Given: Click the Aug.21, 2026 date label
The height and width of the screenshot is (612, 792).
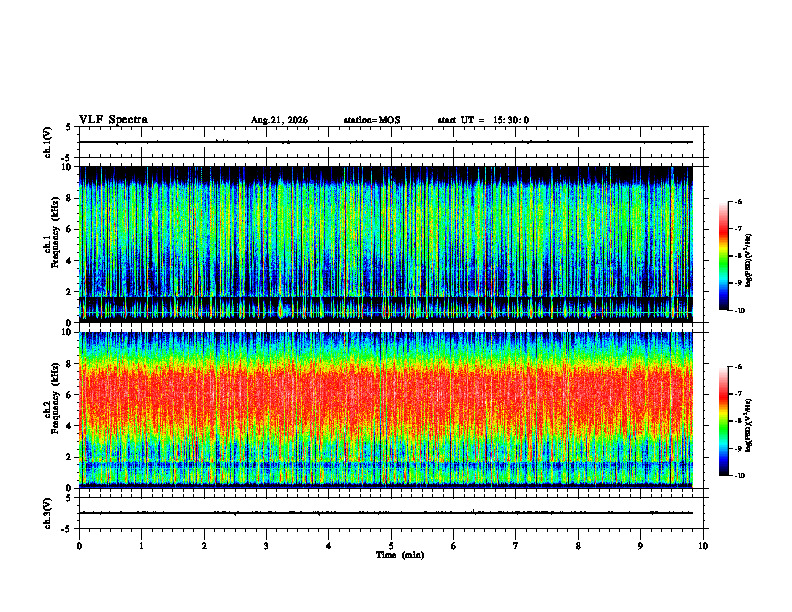Looking at the screenshot, I should tap(279, 120).
